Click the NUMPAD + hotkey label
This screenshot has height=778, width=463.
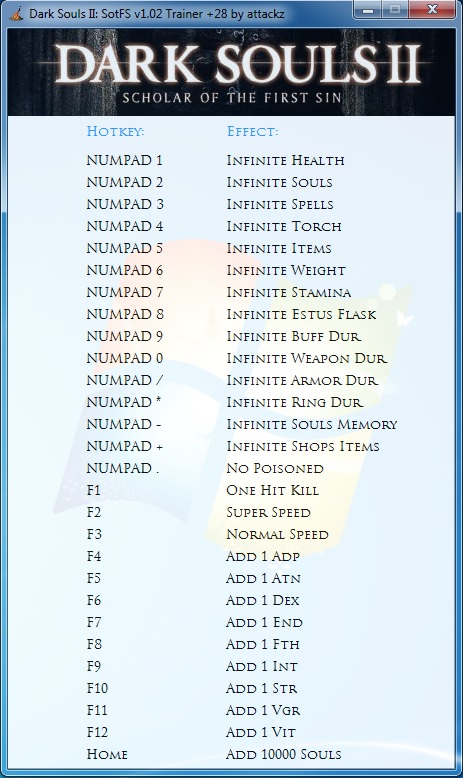point(125,446)
